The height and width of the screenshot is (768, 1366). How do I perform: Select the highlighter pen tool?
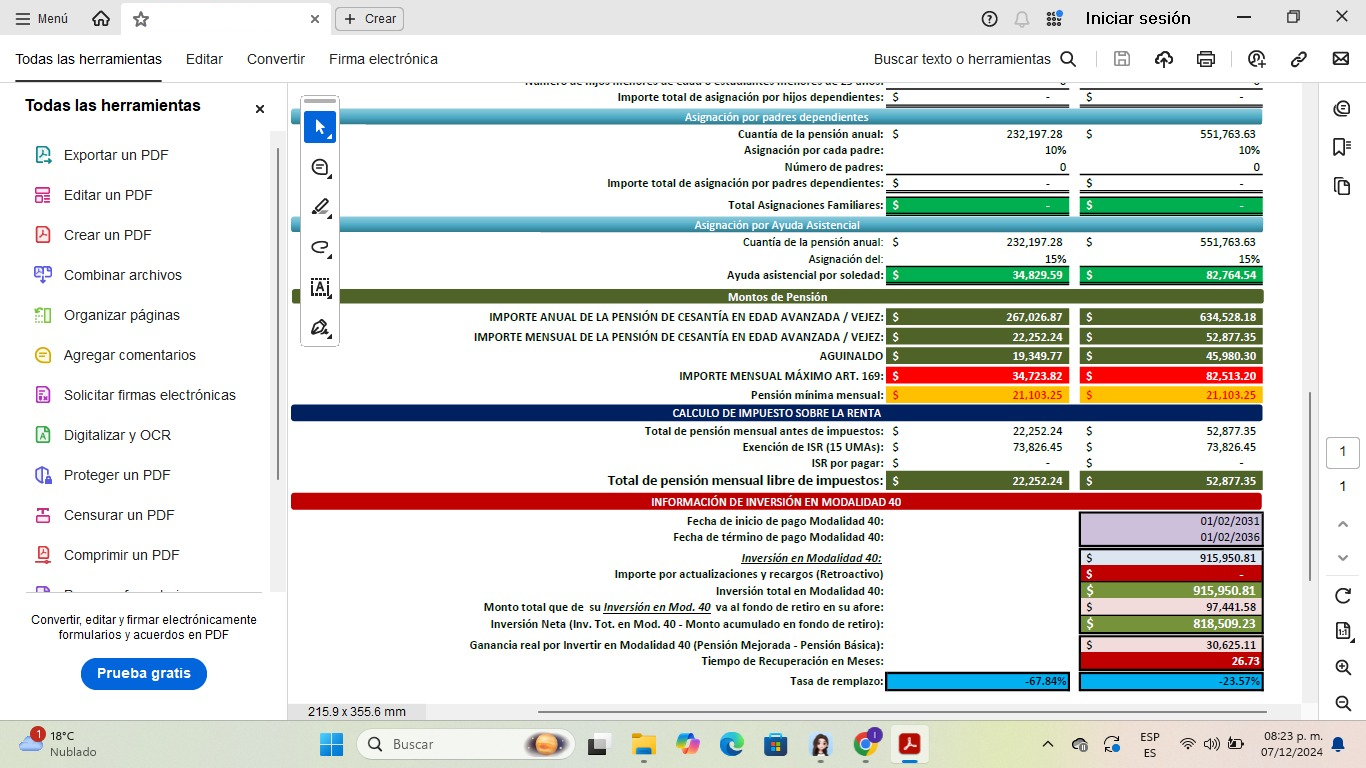320,207
